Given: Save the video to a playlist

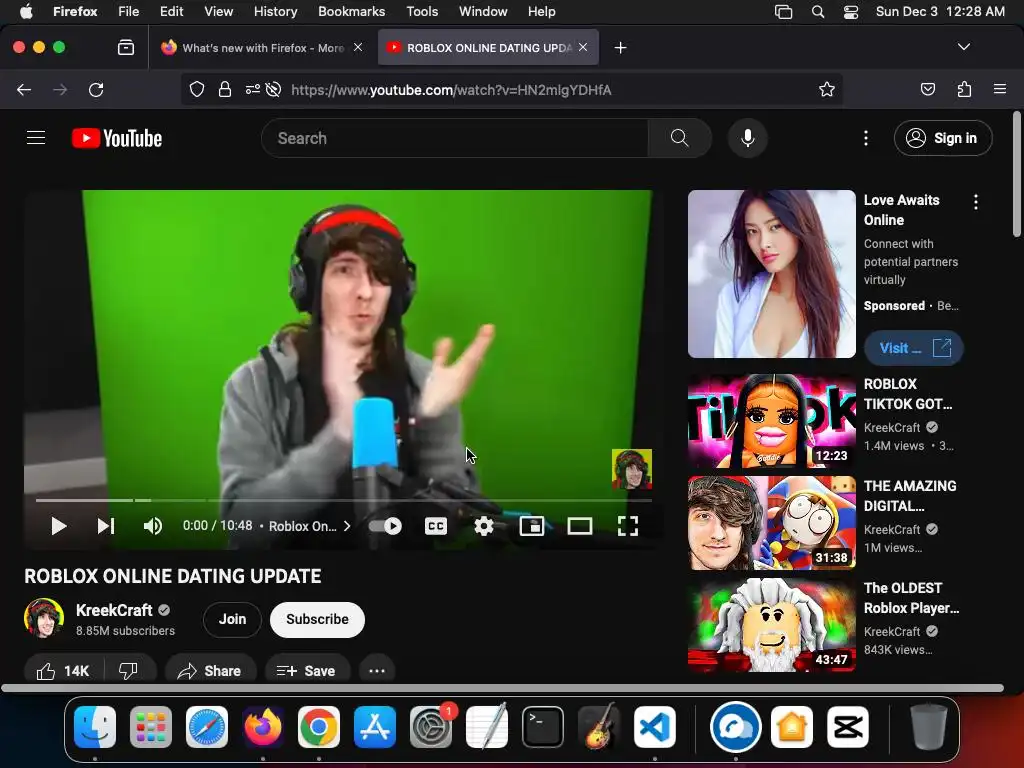Looking at the screenshot, I should coord(307,671).
